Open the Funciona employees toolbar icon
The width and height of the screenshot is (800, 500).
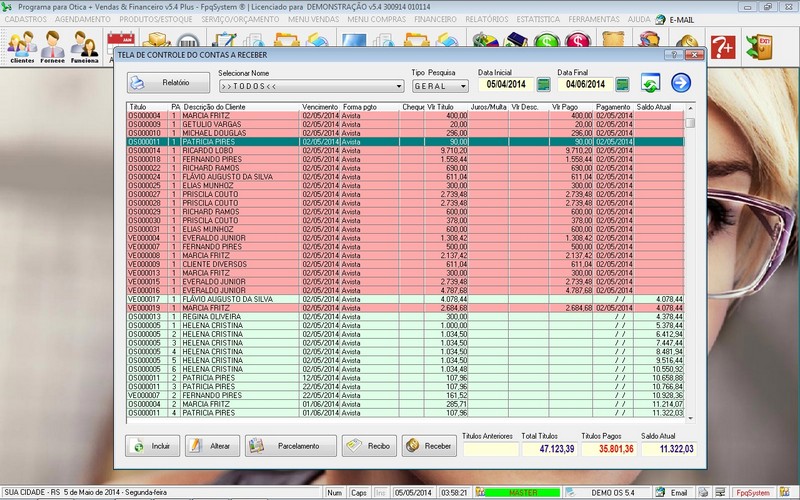[x=86, y=46]
